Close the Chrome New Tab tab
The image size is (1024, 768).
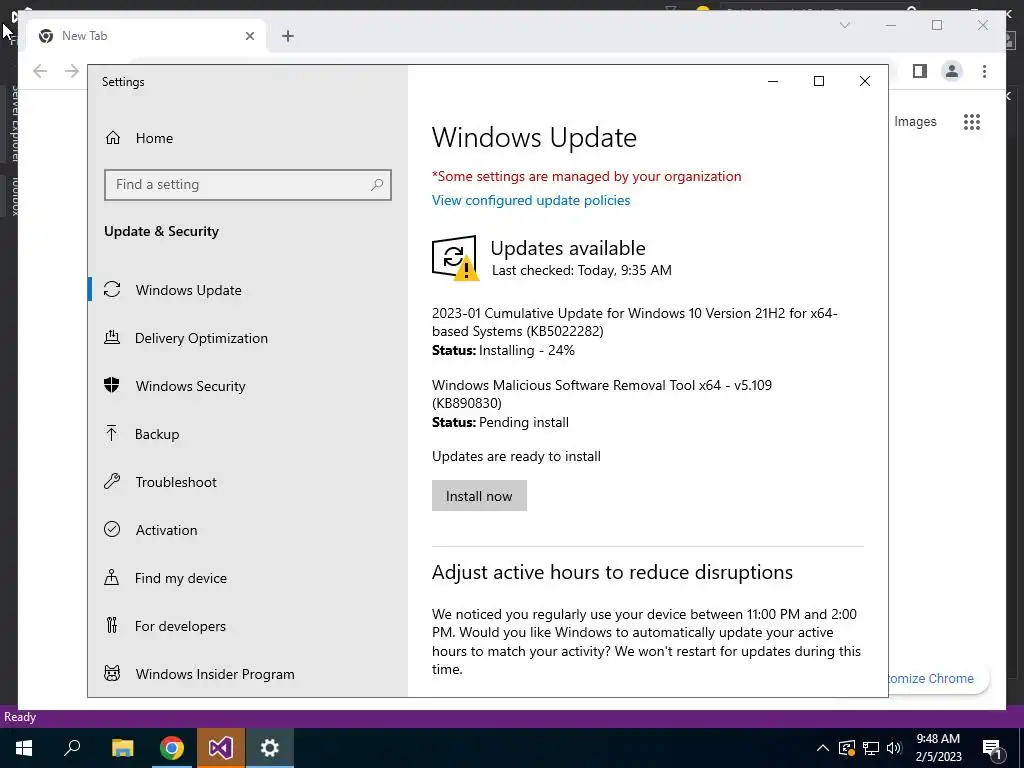tap(249, 36)
